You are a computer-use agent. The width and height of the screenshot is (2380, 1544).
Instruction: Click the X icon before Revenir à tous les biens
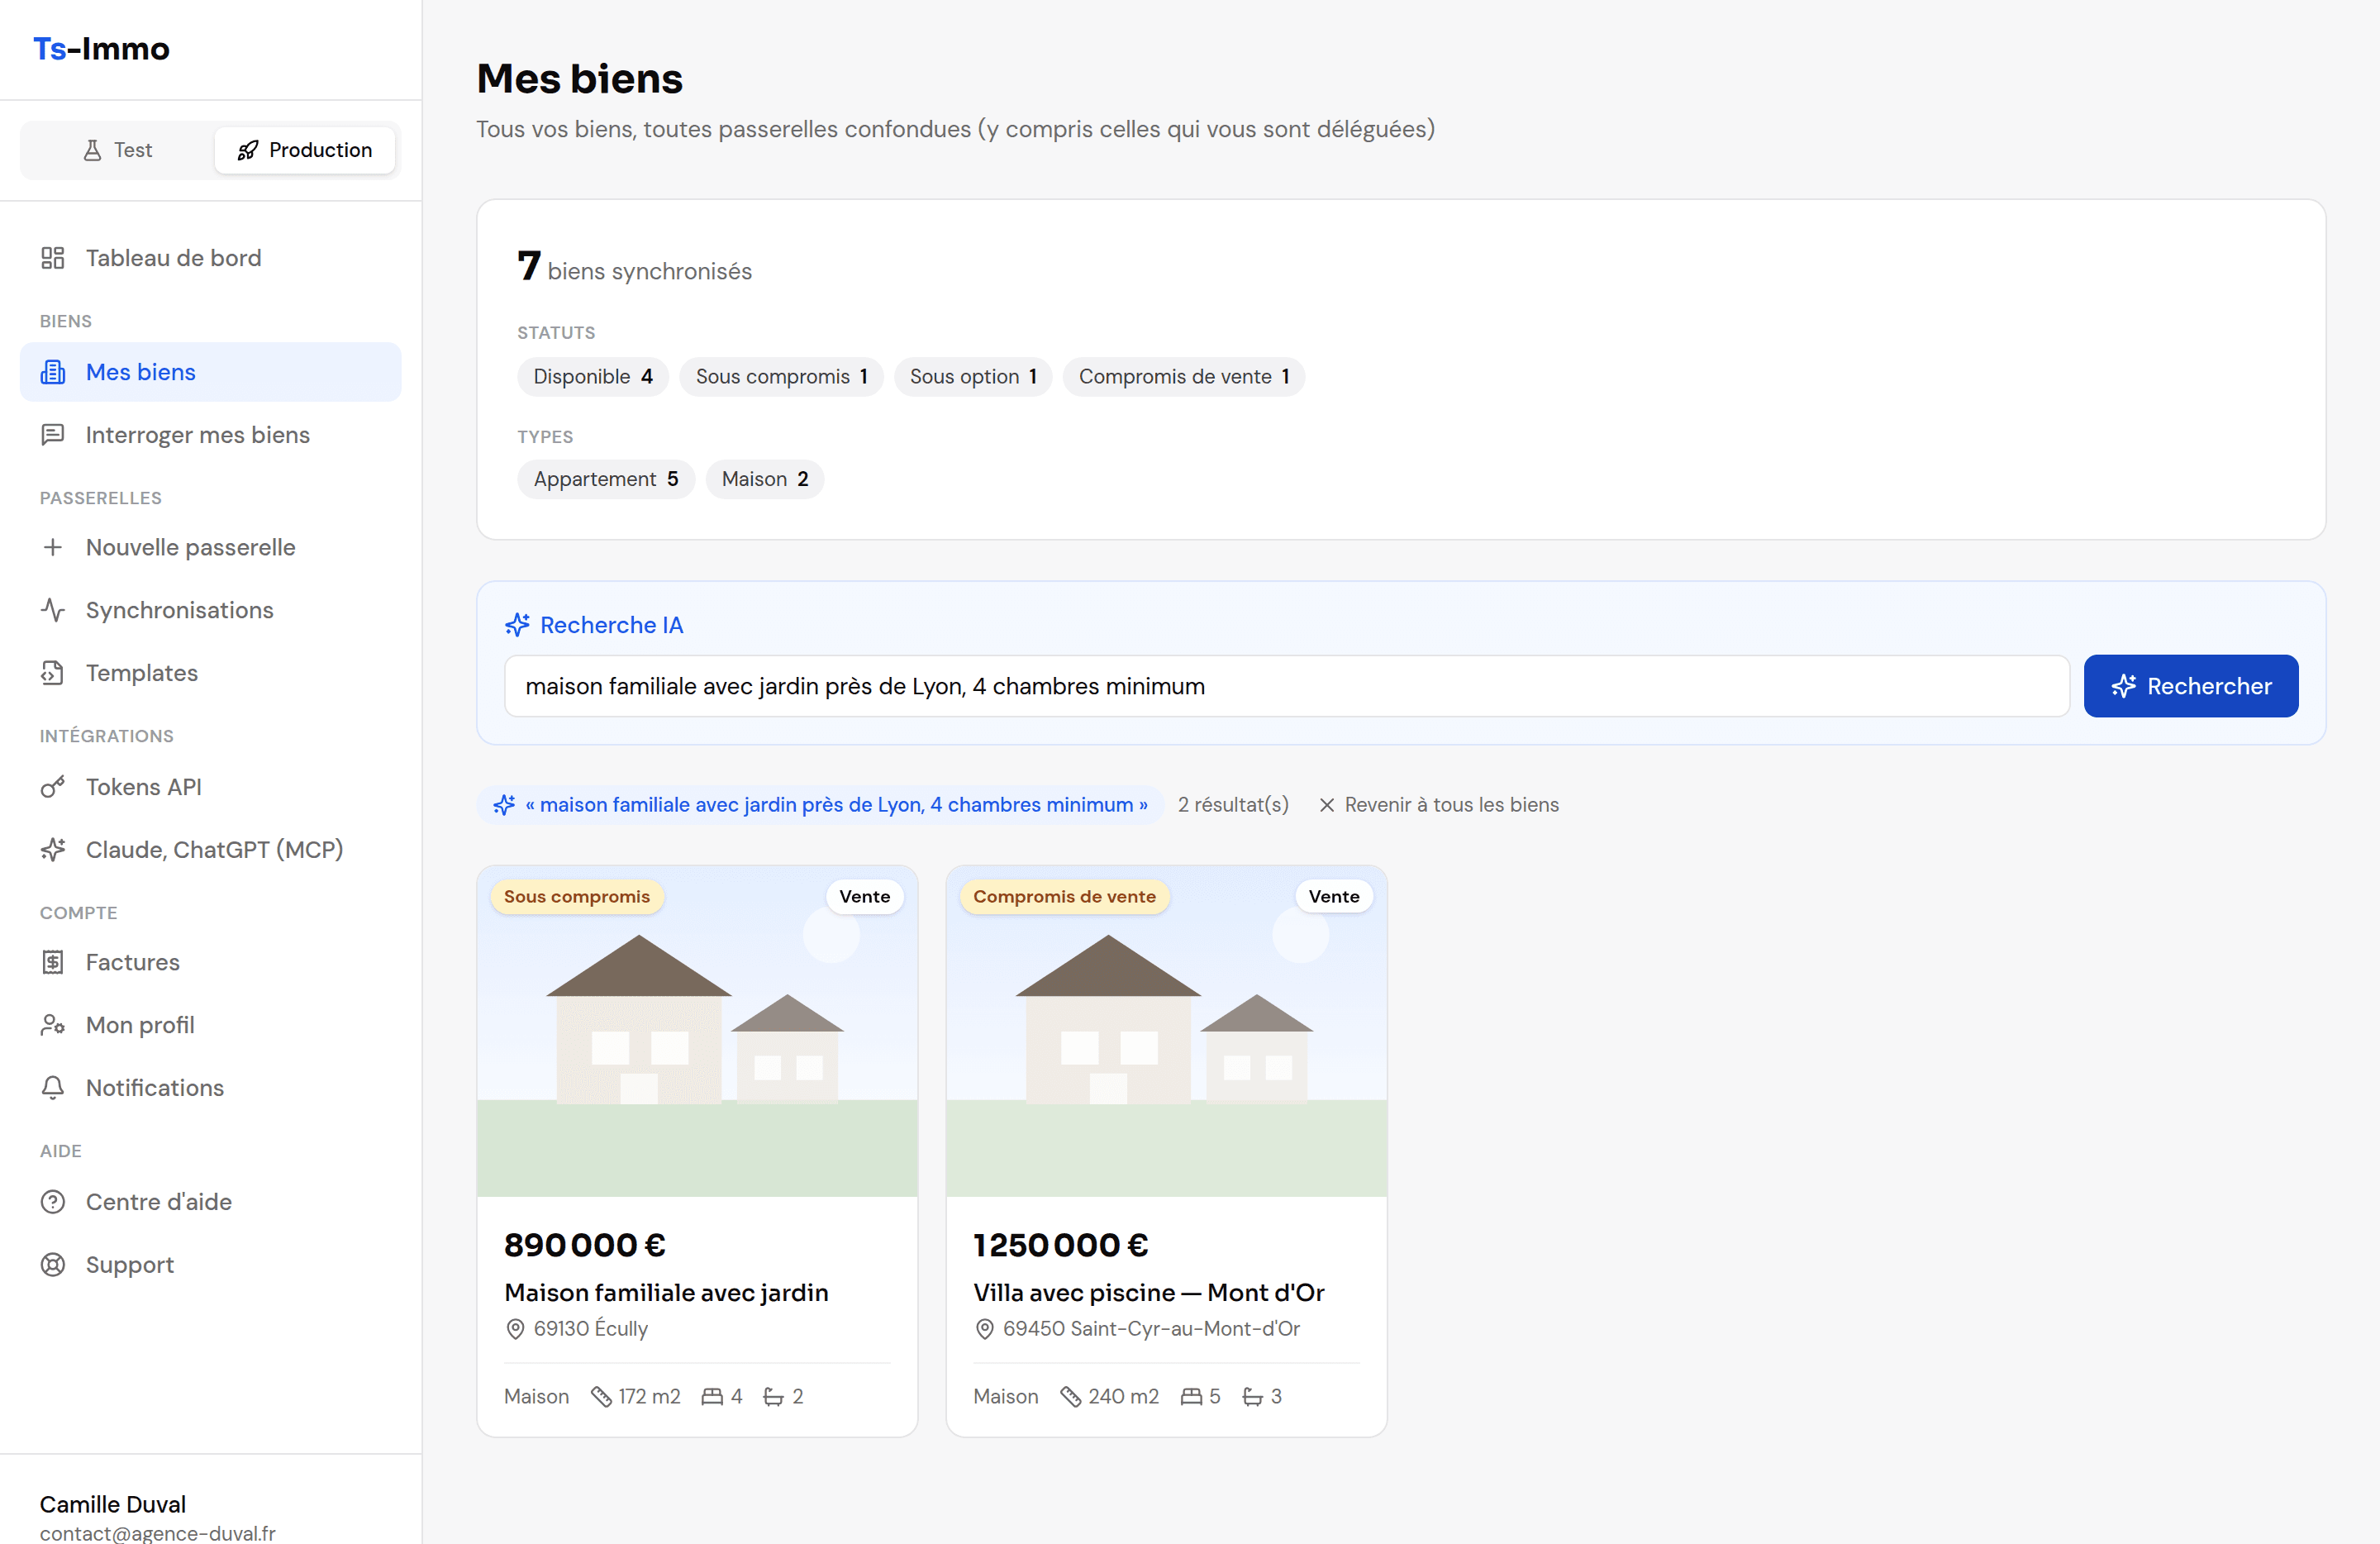(x=1327, y=805)
